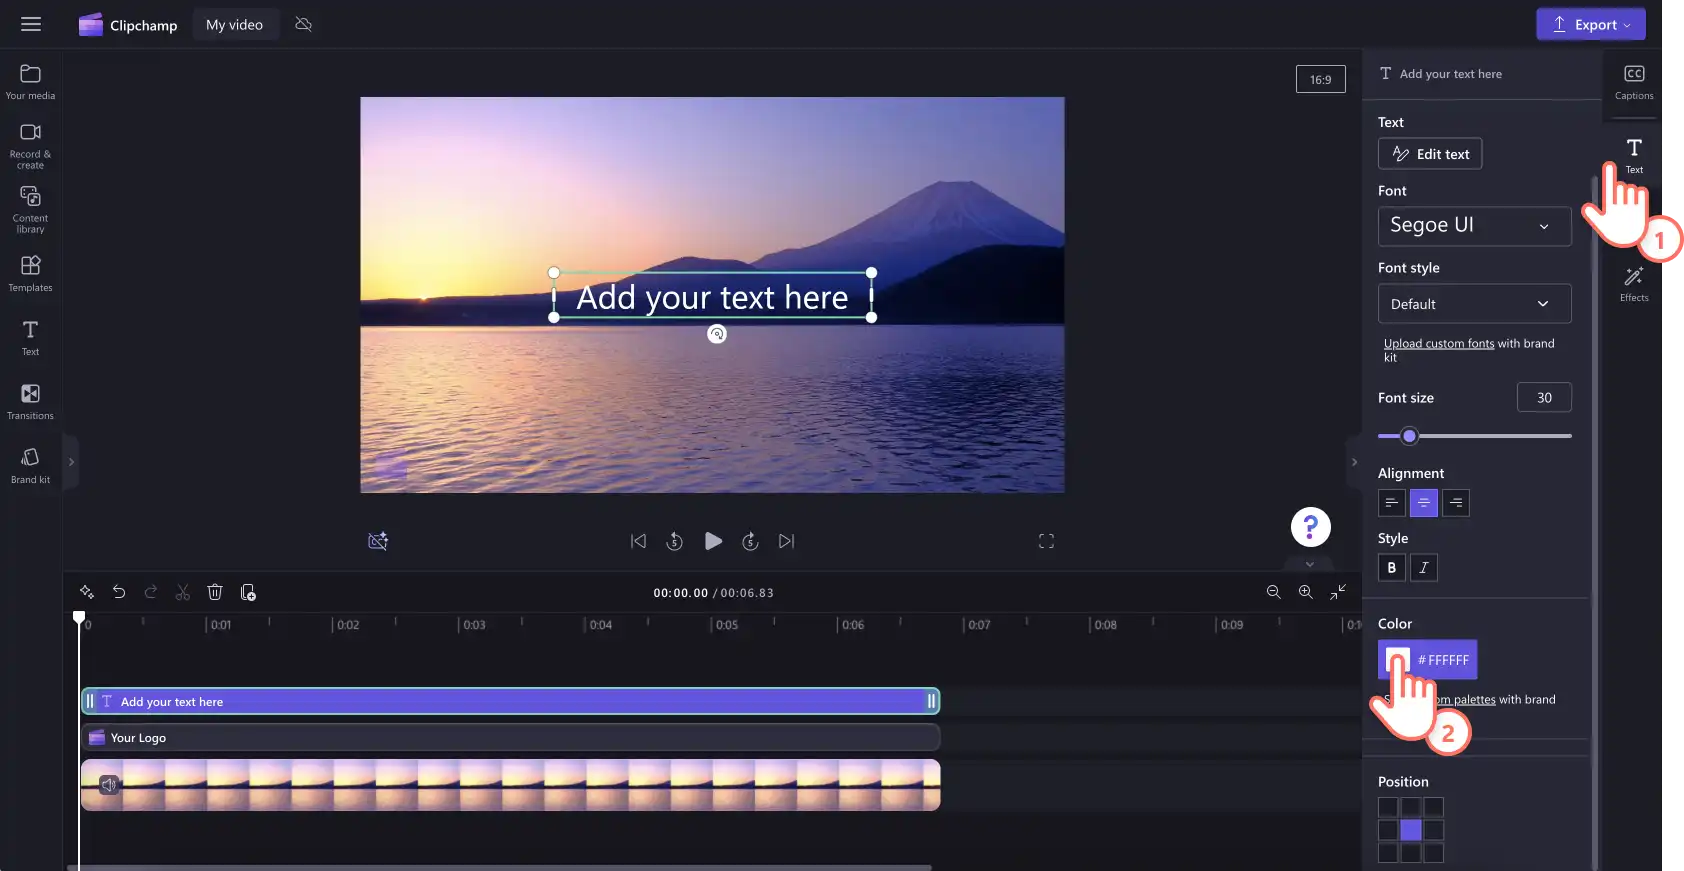Zoom in on the timeline
This screenshot has height=871, width=1684.
[1305, 592]
